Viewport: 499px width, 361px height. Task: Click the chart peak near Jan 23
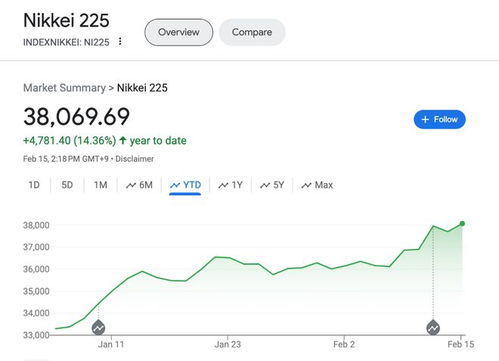(x=216, y=257)
